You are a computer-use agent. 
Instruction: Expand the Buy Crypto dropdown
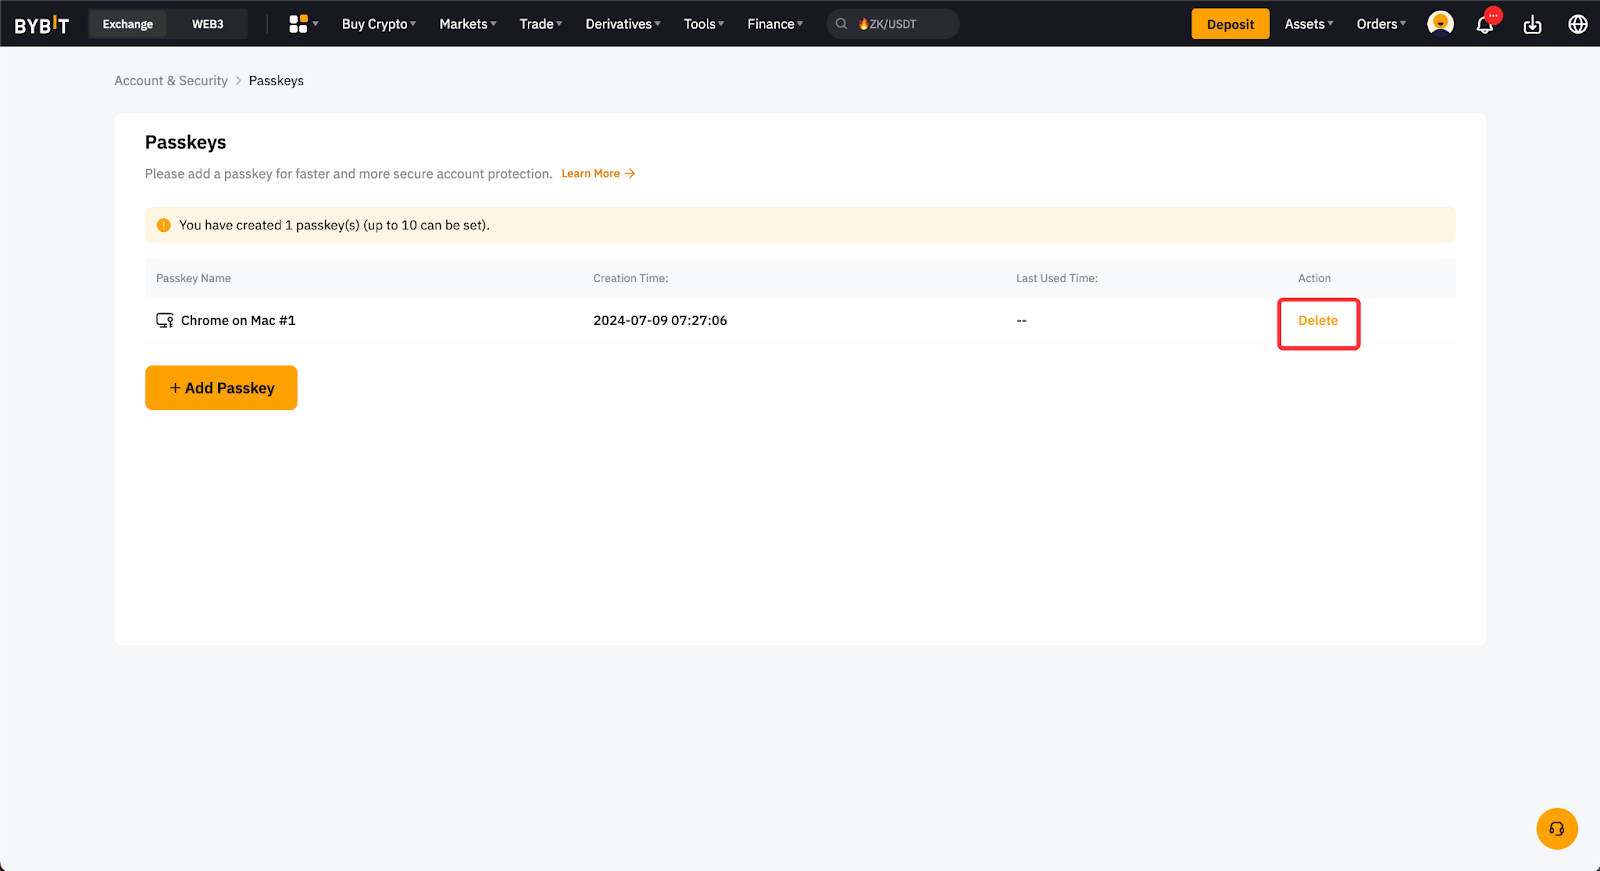coord(379,24)
